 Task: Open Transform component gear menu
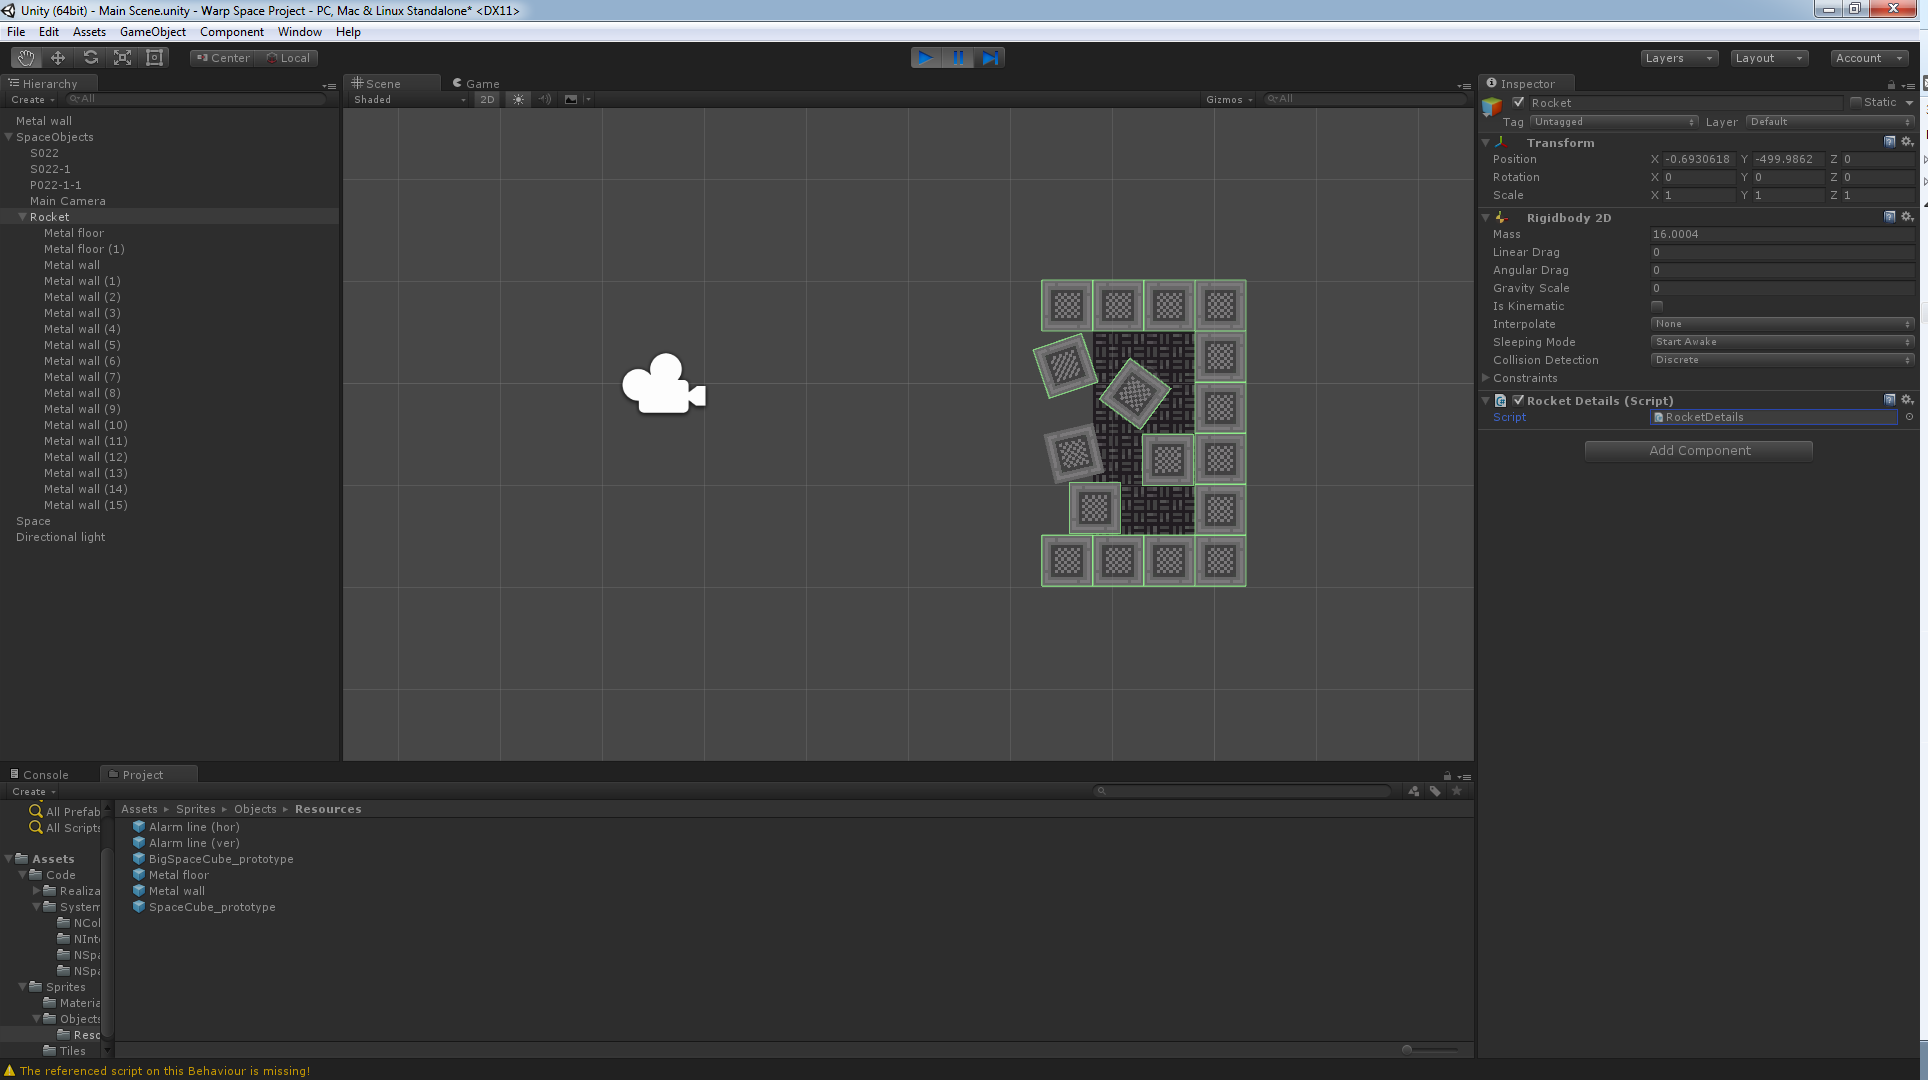point(1907,142)
